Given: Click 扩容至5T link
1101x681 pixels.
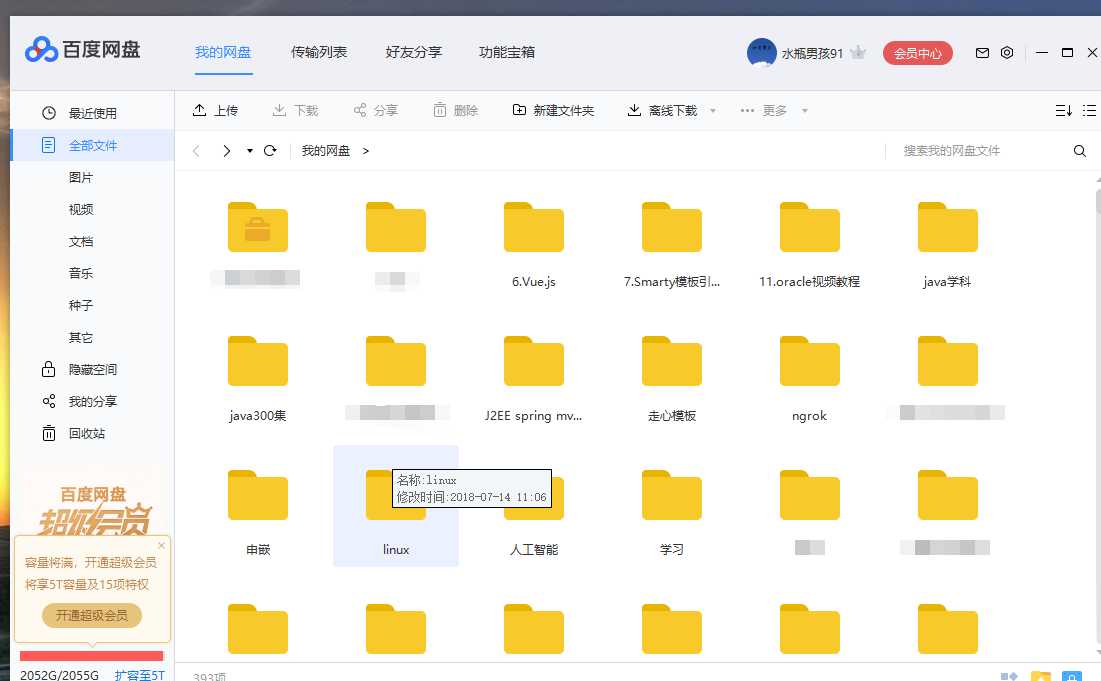Looking at the screenshot, I should click(139, 675).
